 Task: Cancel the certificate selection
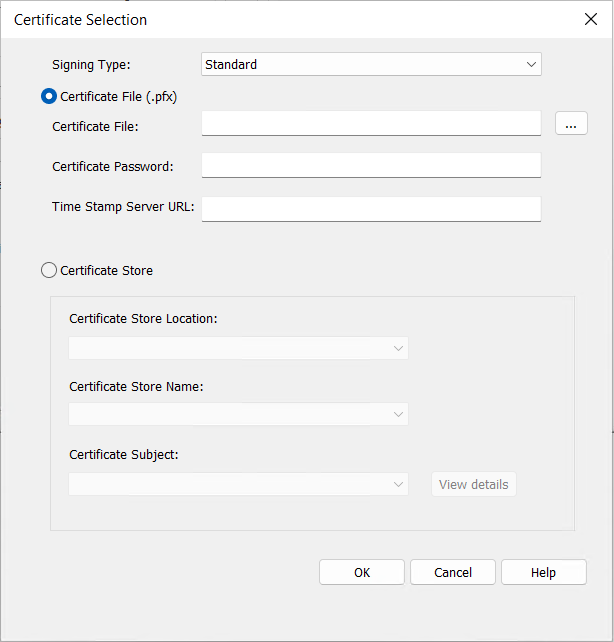(x=453, y=572)
